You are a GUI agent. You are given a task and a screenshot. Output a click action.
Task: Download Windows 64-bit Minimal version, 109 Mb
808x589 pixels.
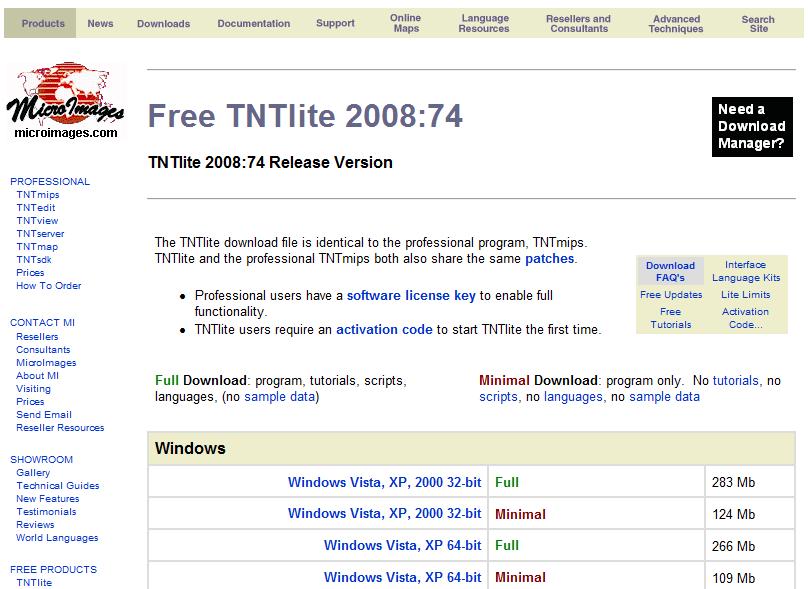(402, 577)
